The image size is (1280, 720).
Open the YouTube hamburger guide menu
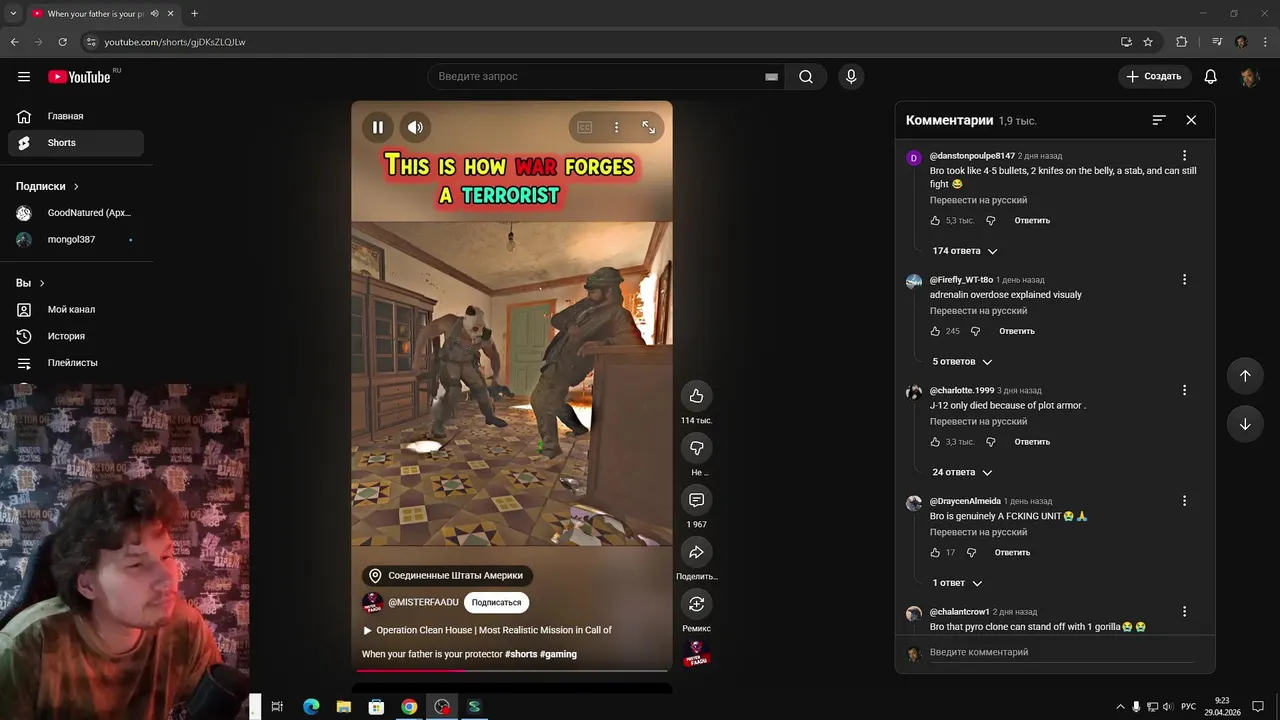pos(24,76)
